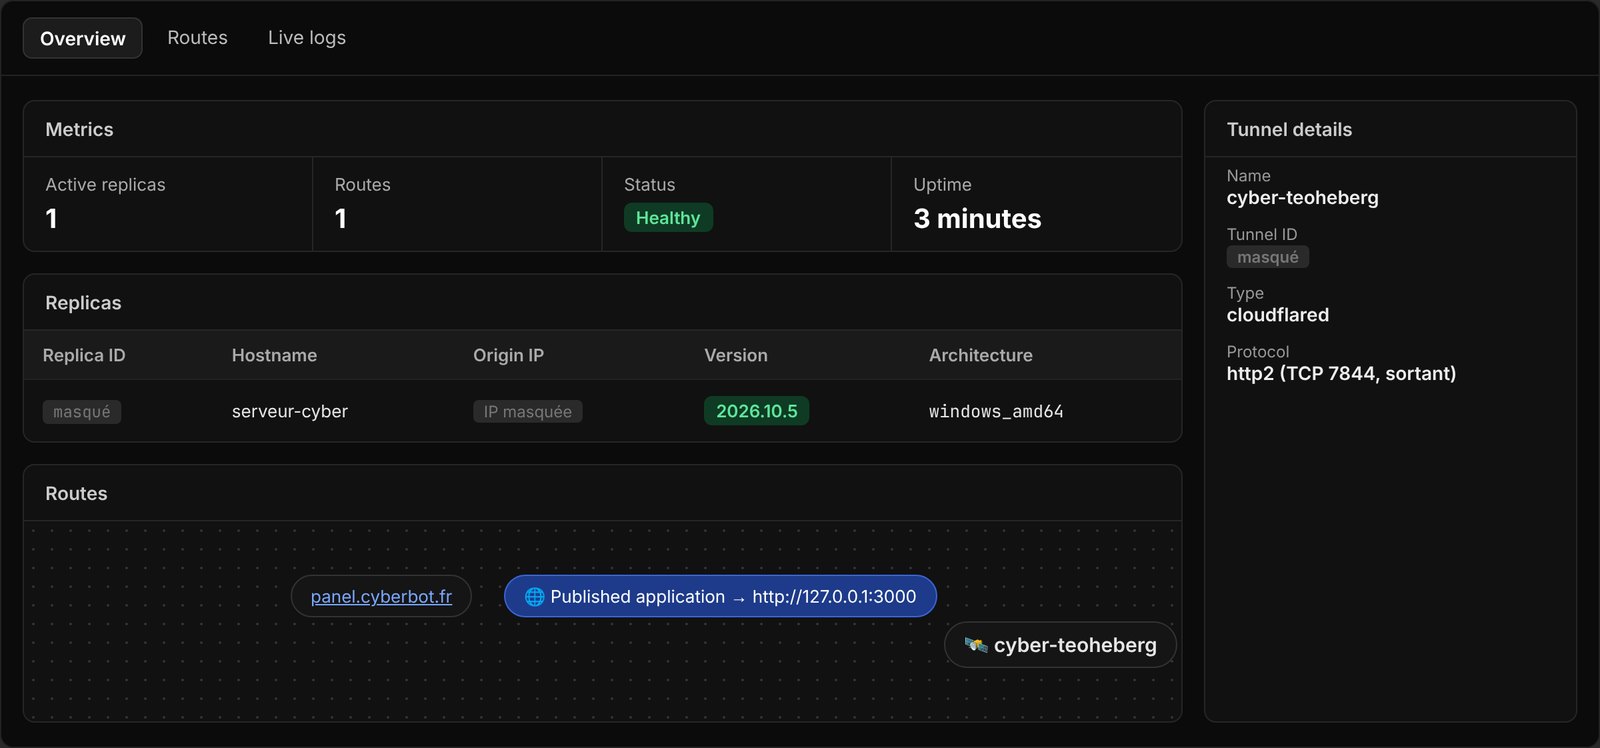Click the Healthy status badge
Viewport: 1600px width, 748px height.
pos(668,218)
